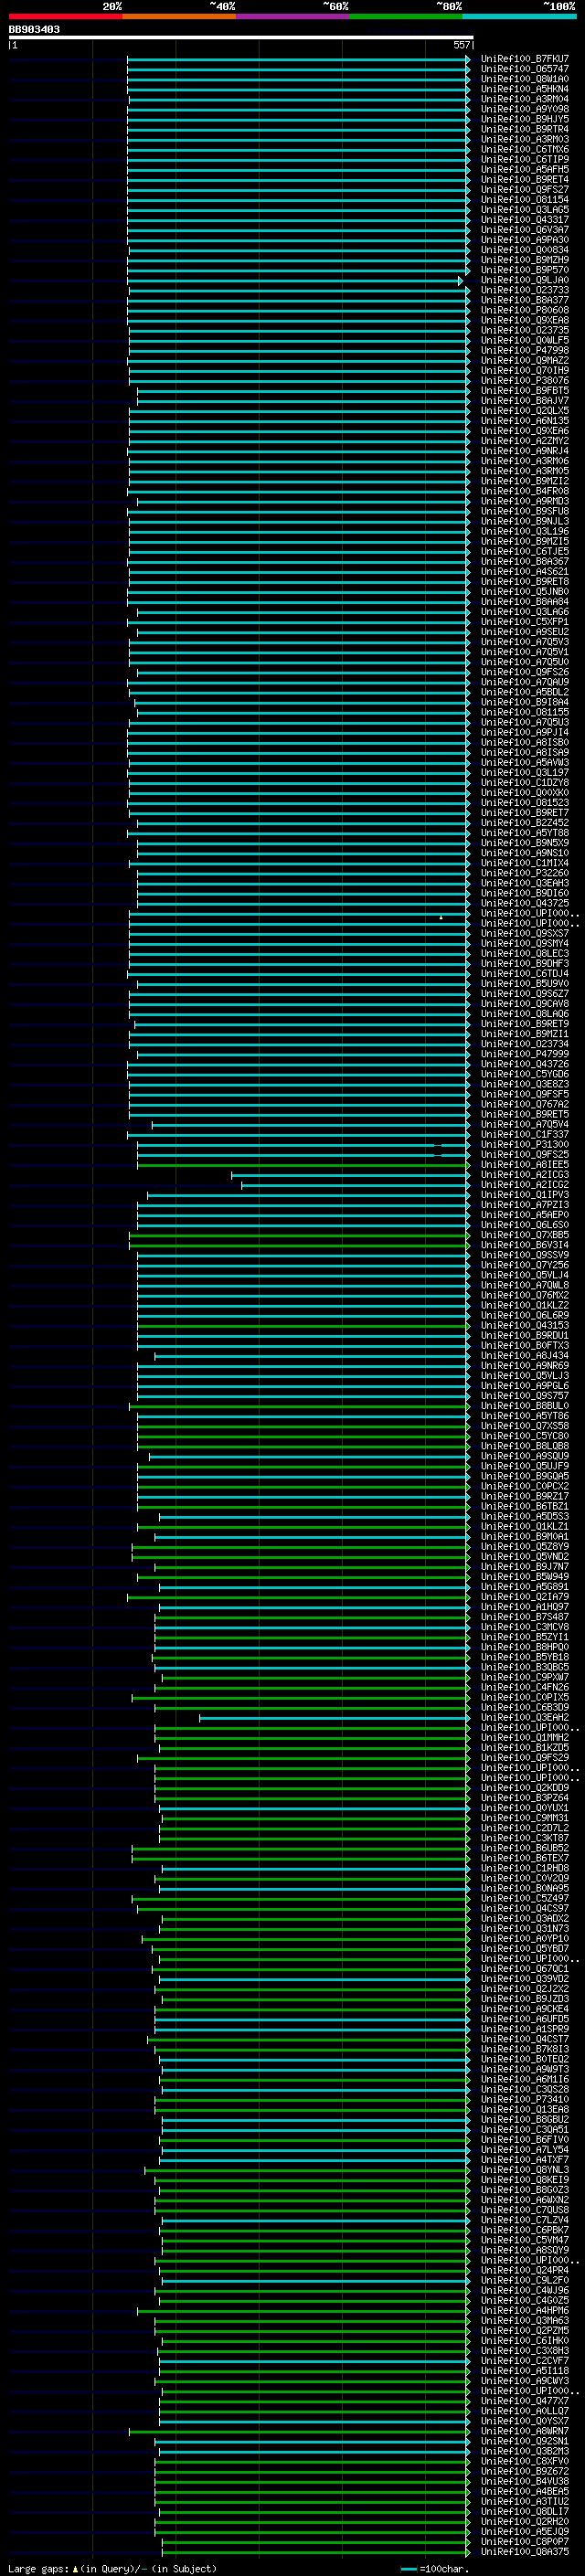Select UniRef100_P31300 label
This screenshot has height=2576, width=585.
click(x=524, y=1144)
